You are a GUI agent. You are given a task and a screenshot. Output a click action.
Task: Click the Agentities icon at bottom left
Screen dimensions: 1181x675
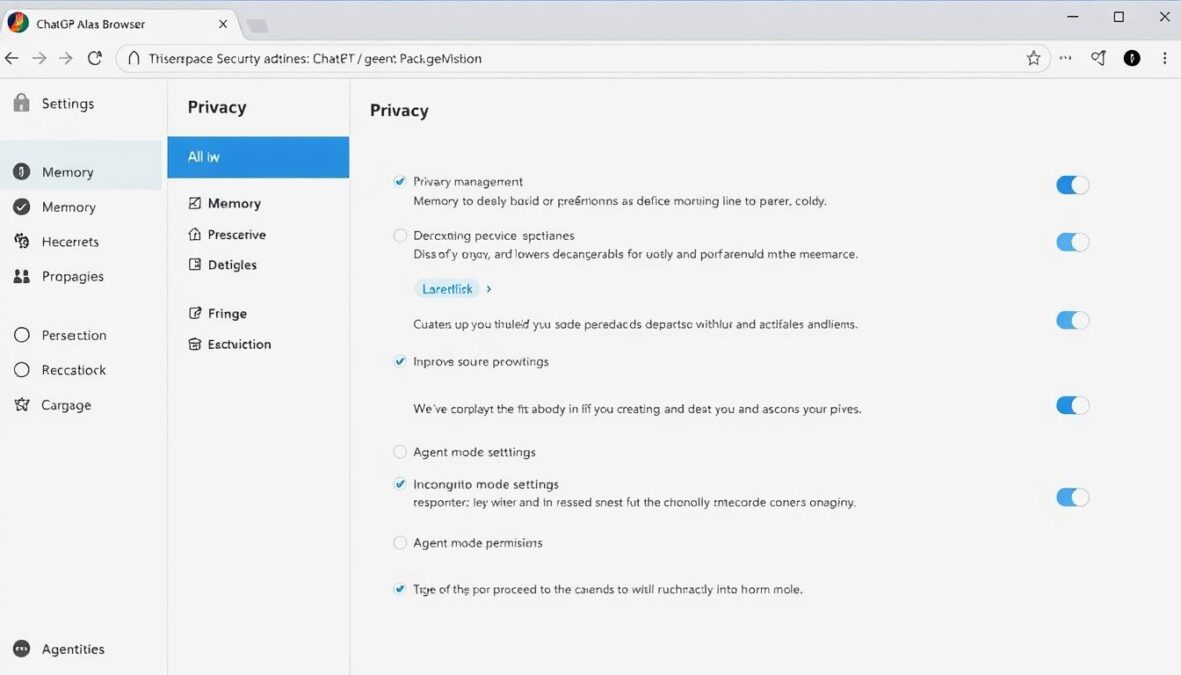(22, 649)
